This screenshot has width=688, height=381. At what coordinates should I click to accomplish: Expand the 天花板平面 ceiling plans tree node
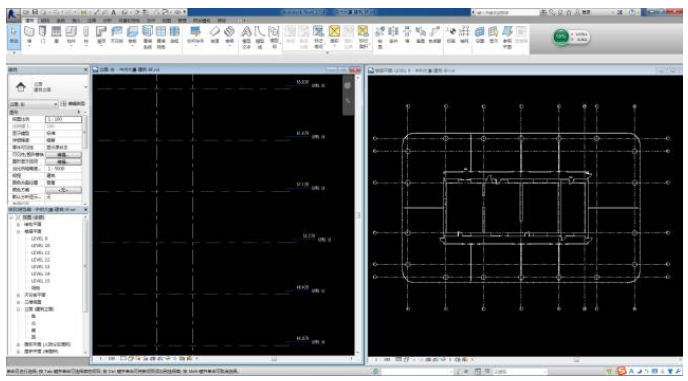[x=19, y=295]
